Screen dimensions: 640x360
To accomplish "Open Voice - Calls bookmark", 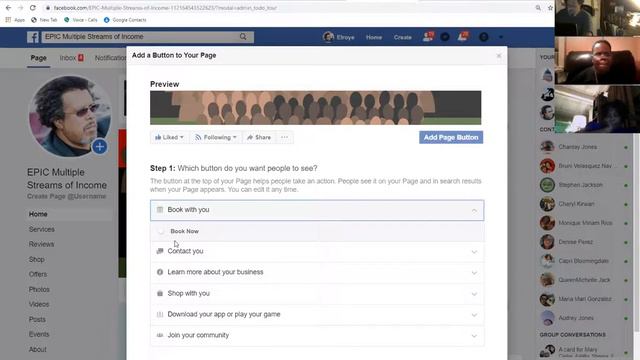I will coord(81,20).
